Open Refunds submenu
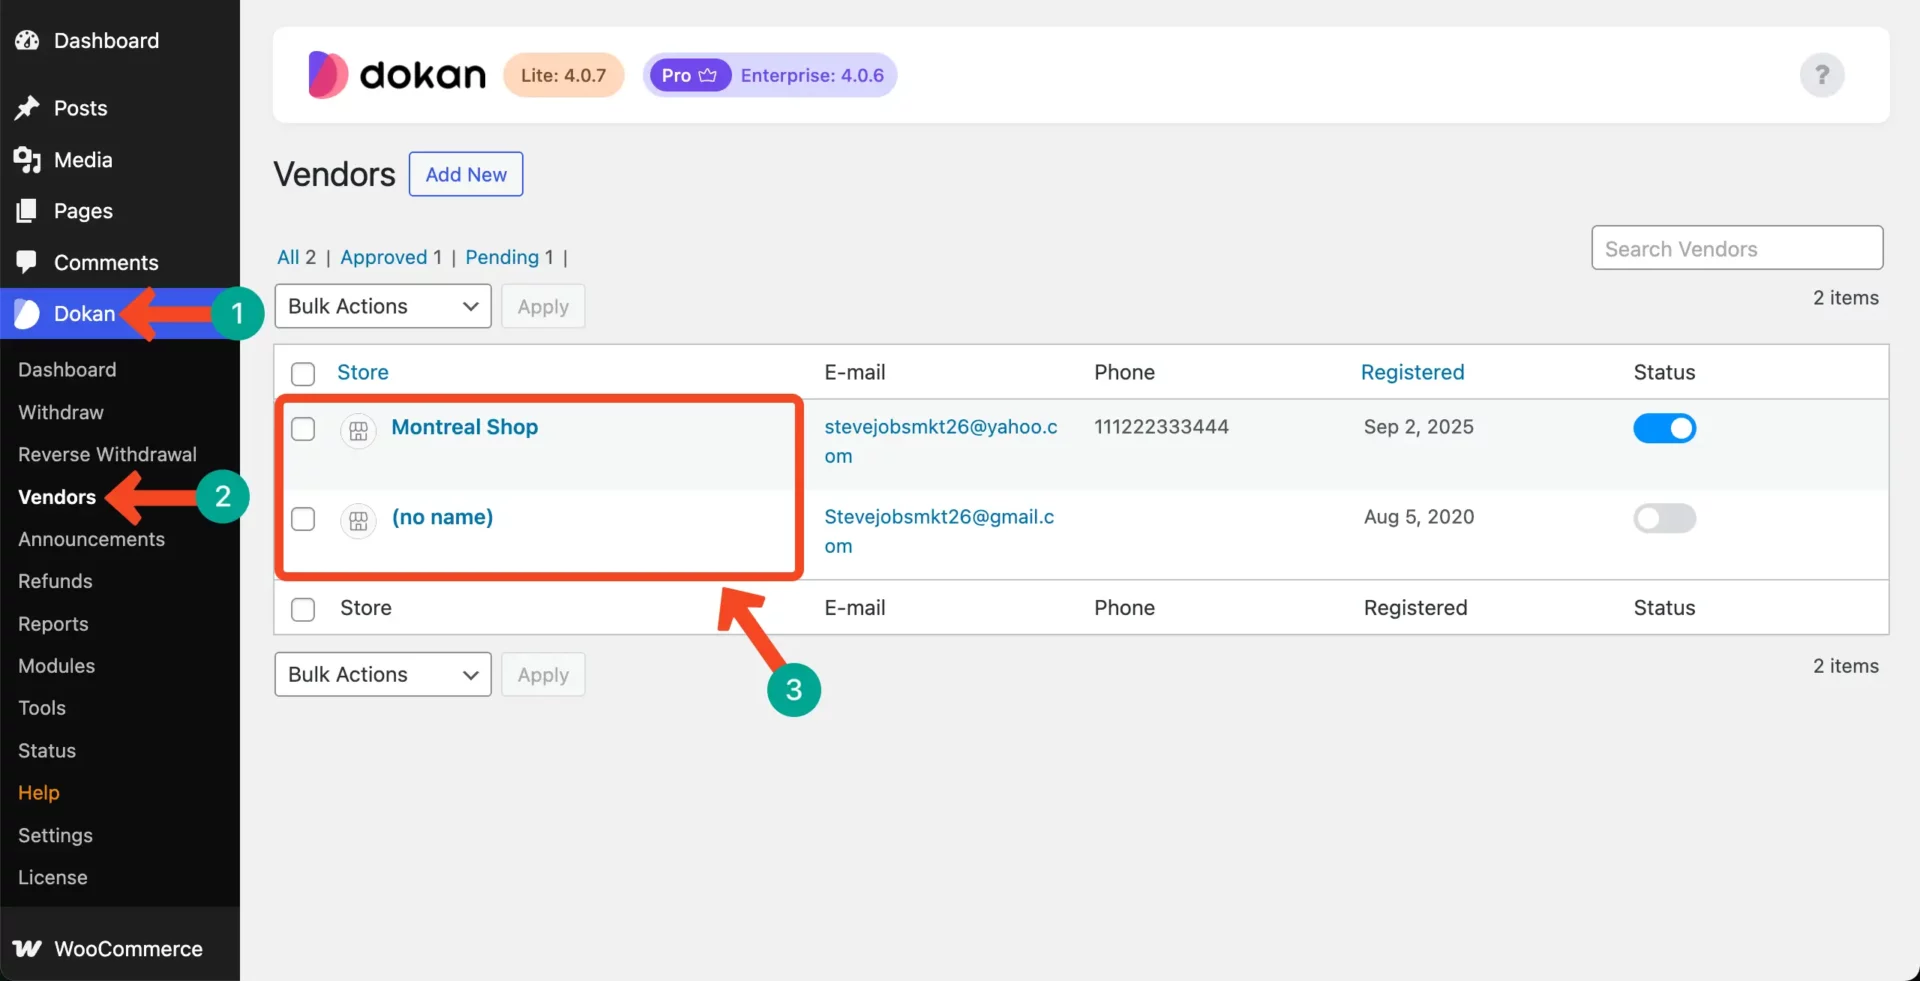The image size is (1920, 981). click(55, 581)
